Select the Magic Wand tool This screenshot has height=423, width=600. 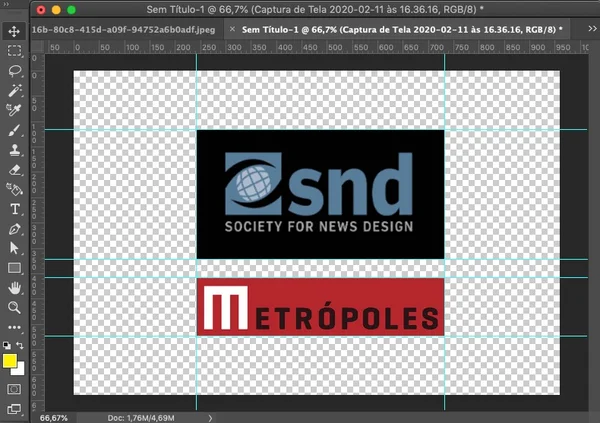(x=14, y=90)
